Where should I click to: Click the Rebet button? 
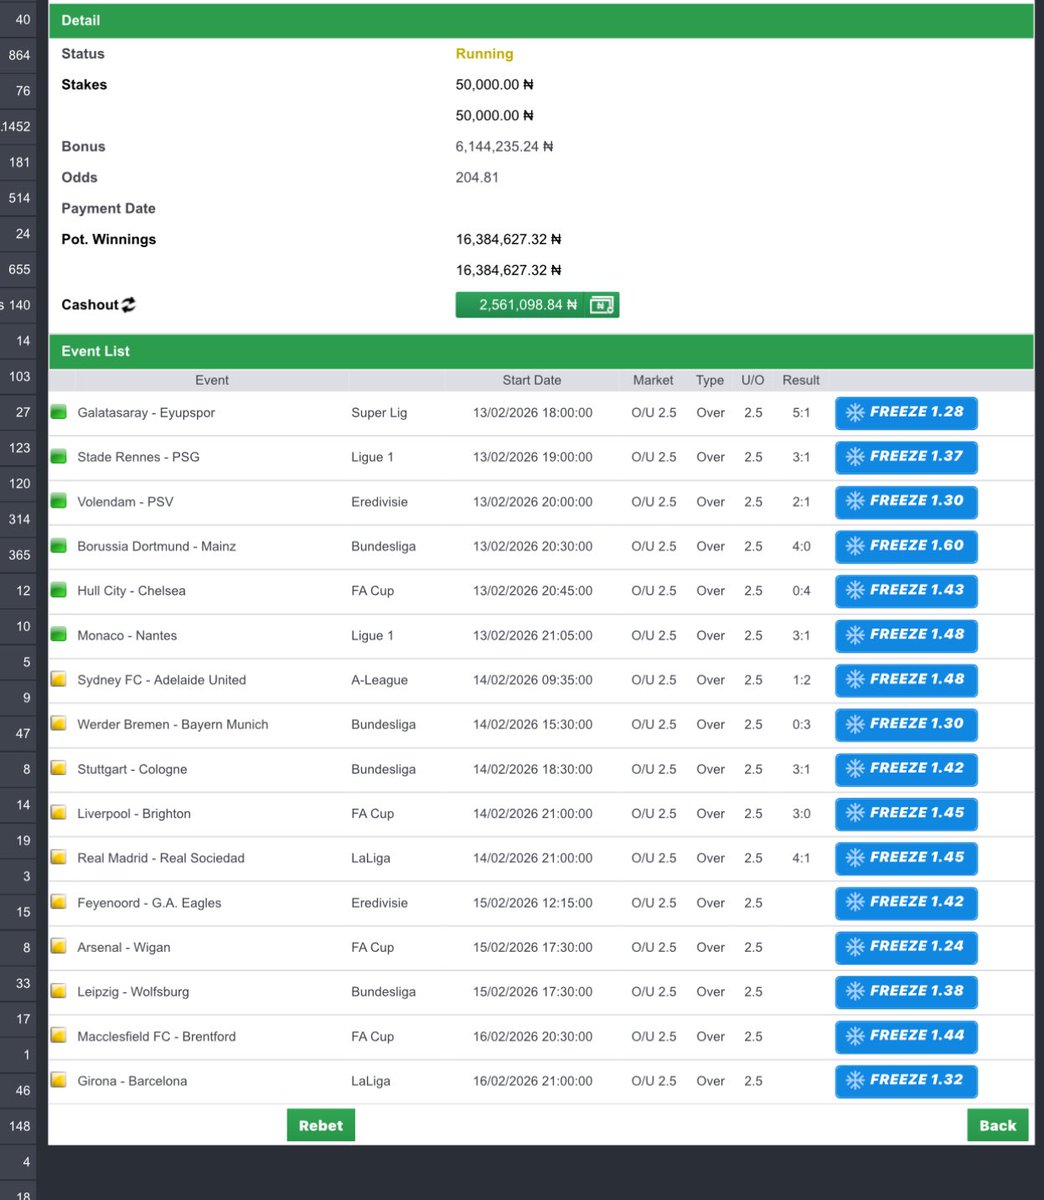[321, 1125]
